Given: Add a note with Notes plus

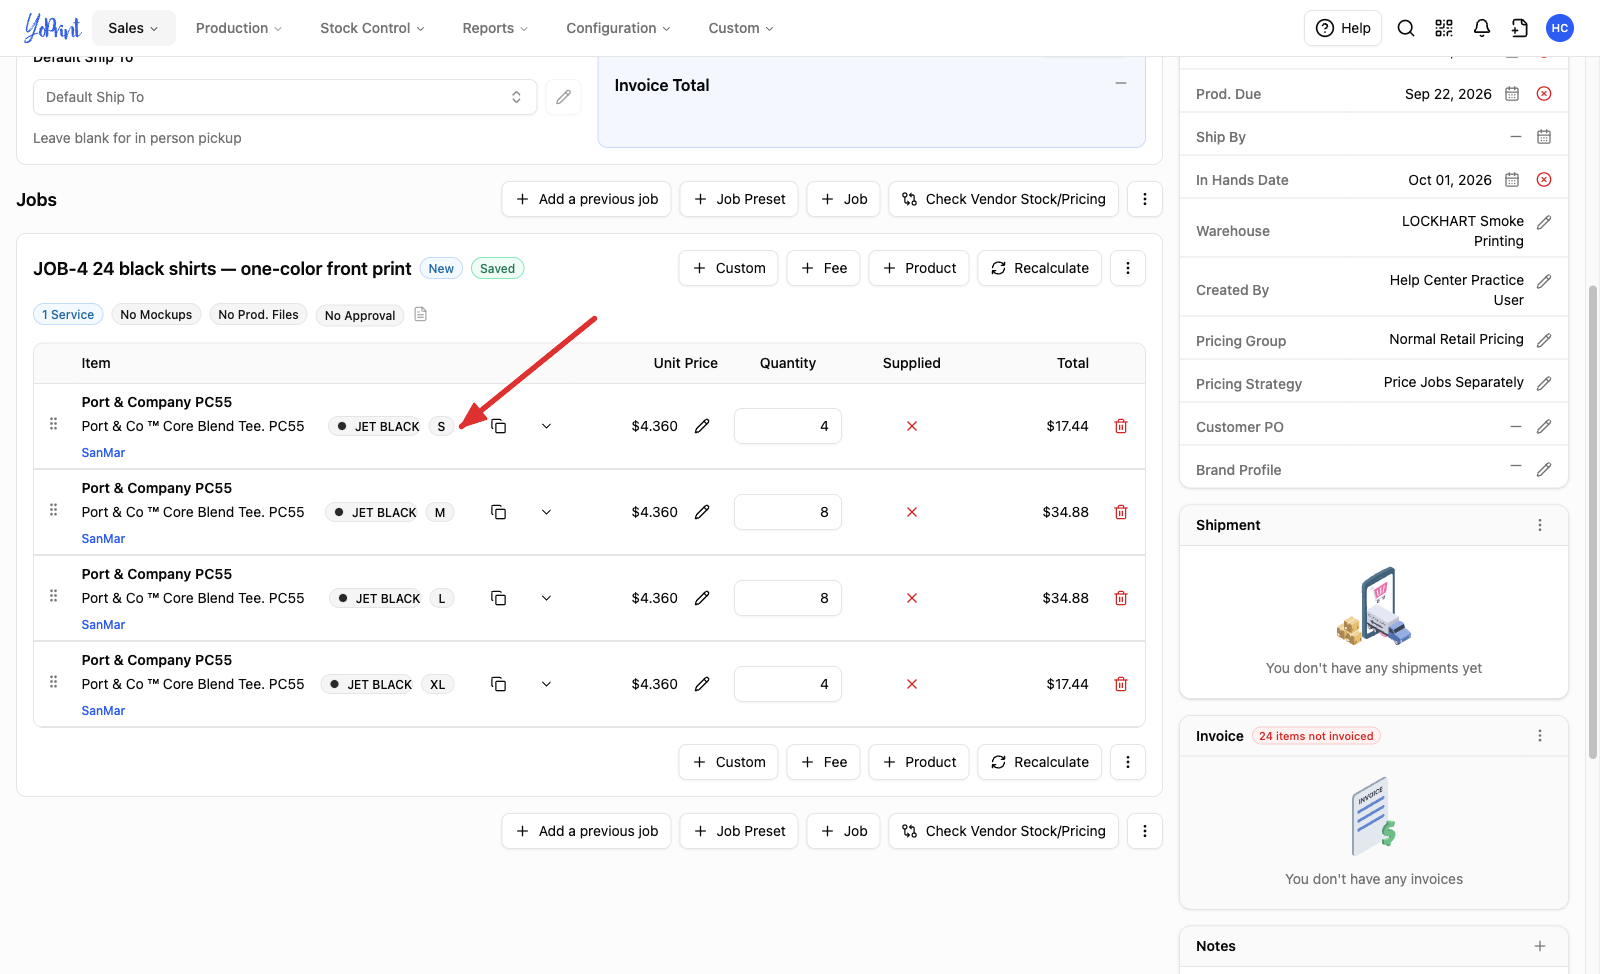Looking at the screenshot, I should [1540, 946].
